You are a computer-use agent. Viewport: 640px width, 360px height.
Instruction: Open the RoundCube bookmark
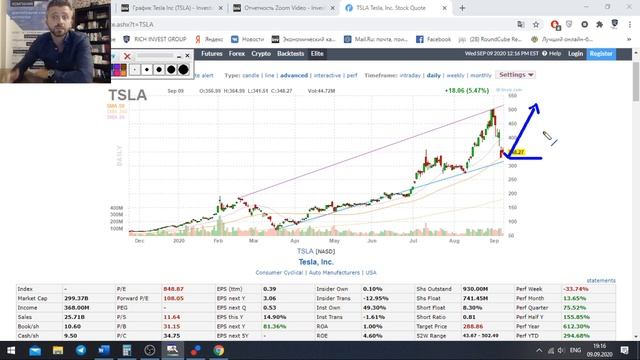coord(490,39)
